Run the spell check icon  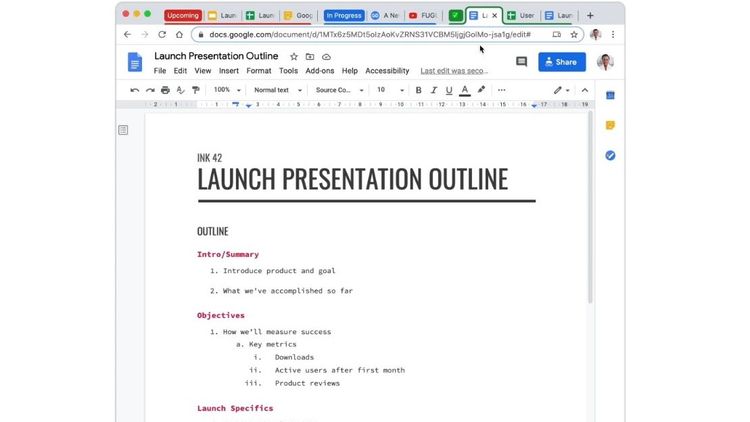coord(180,90)
